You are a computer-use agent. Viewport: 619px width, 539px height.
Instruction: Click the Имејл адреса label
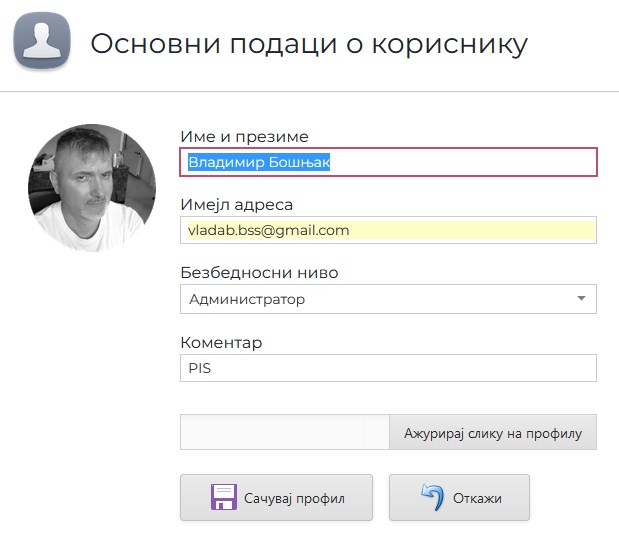[236, 205]
